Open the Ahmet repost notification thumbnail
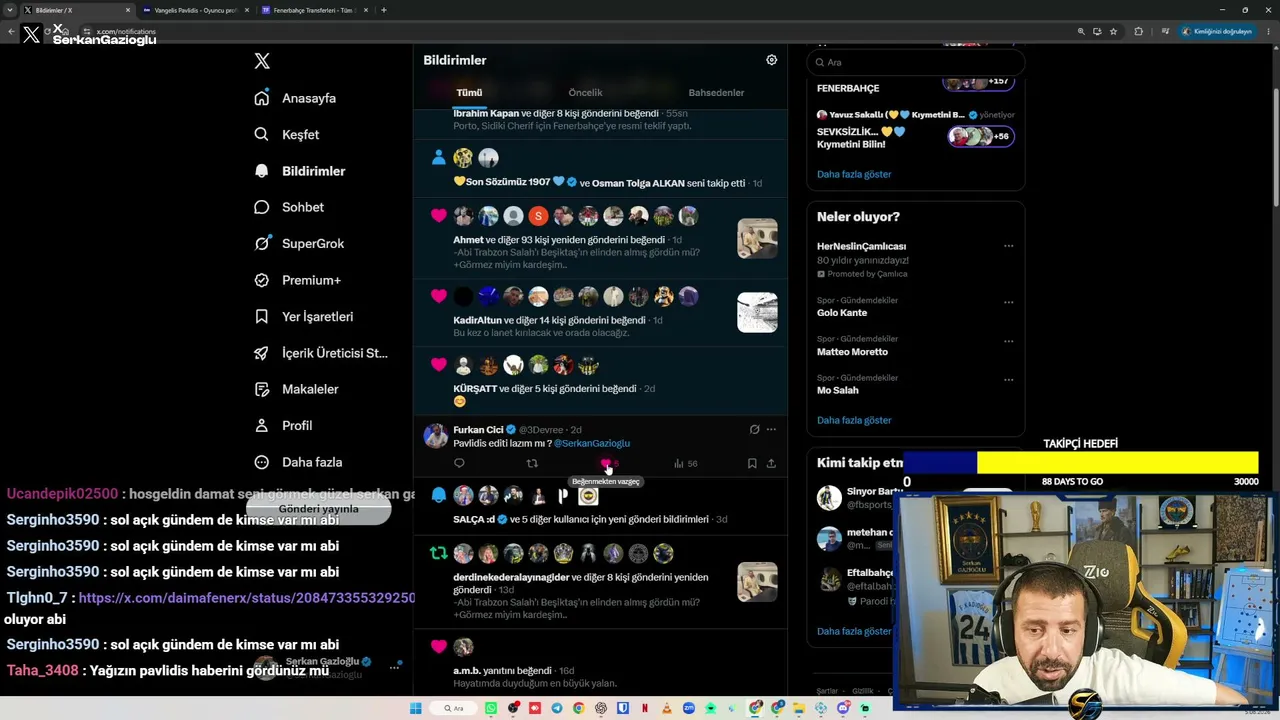 (757, 238)
